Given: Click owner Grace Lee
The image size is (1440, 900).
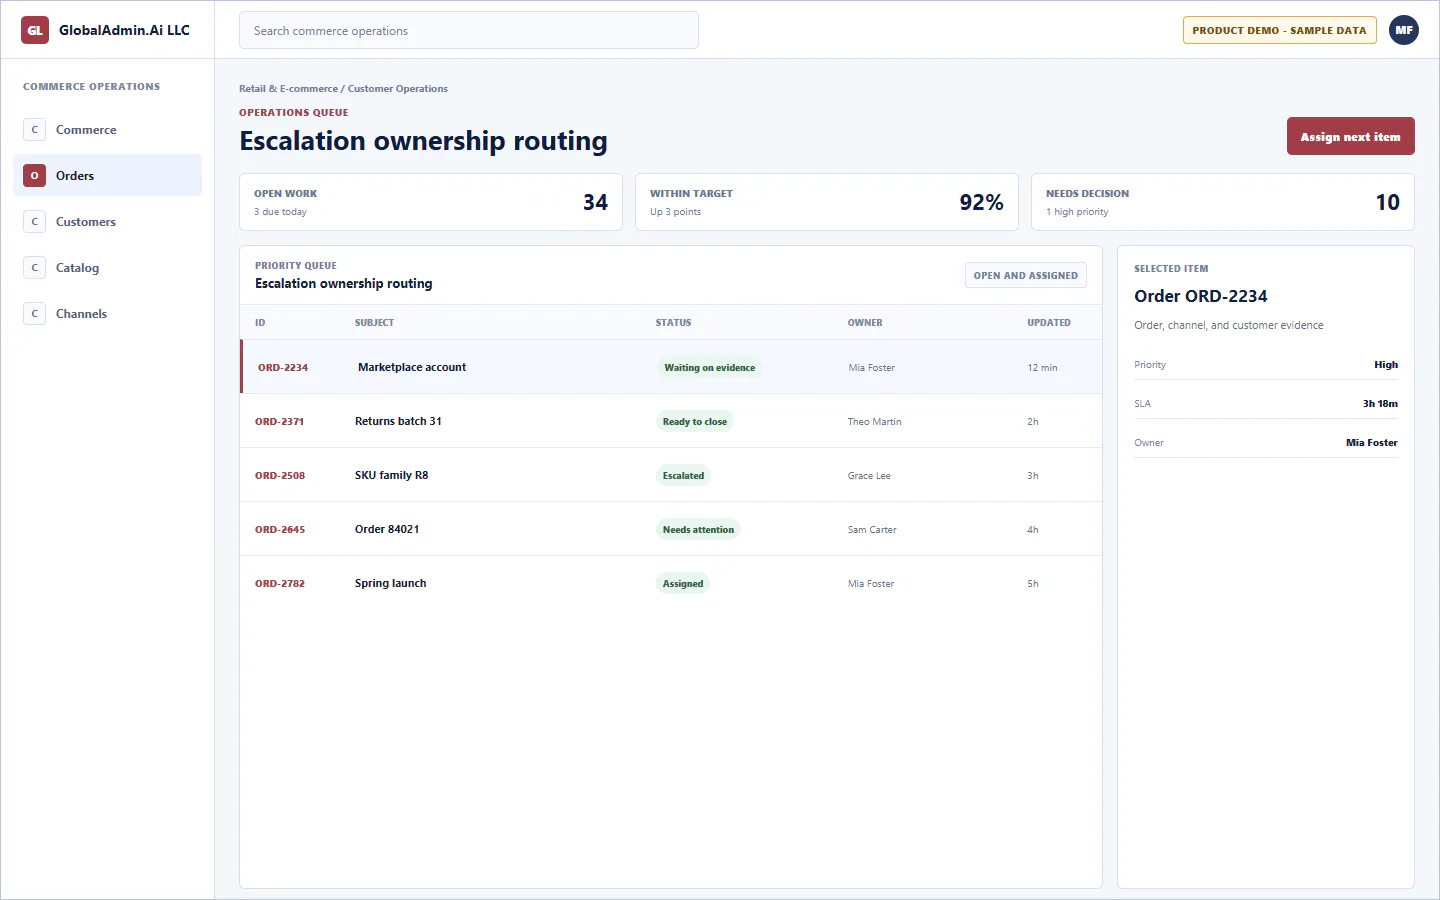Looking at the screenshot, I should 869,476.
